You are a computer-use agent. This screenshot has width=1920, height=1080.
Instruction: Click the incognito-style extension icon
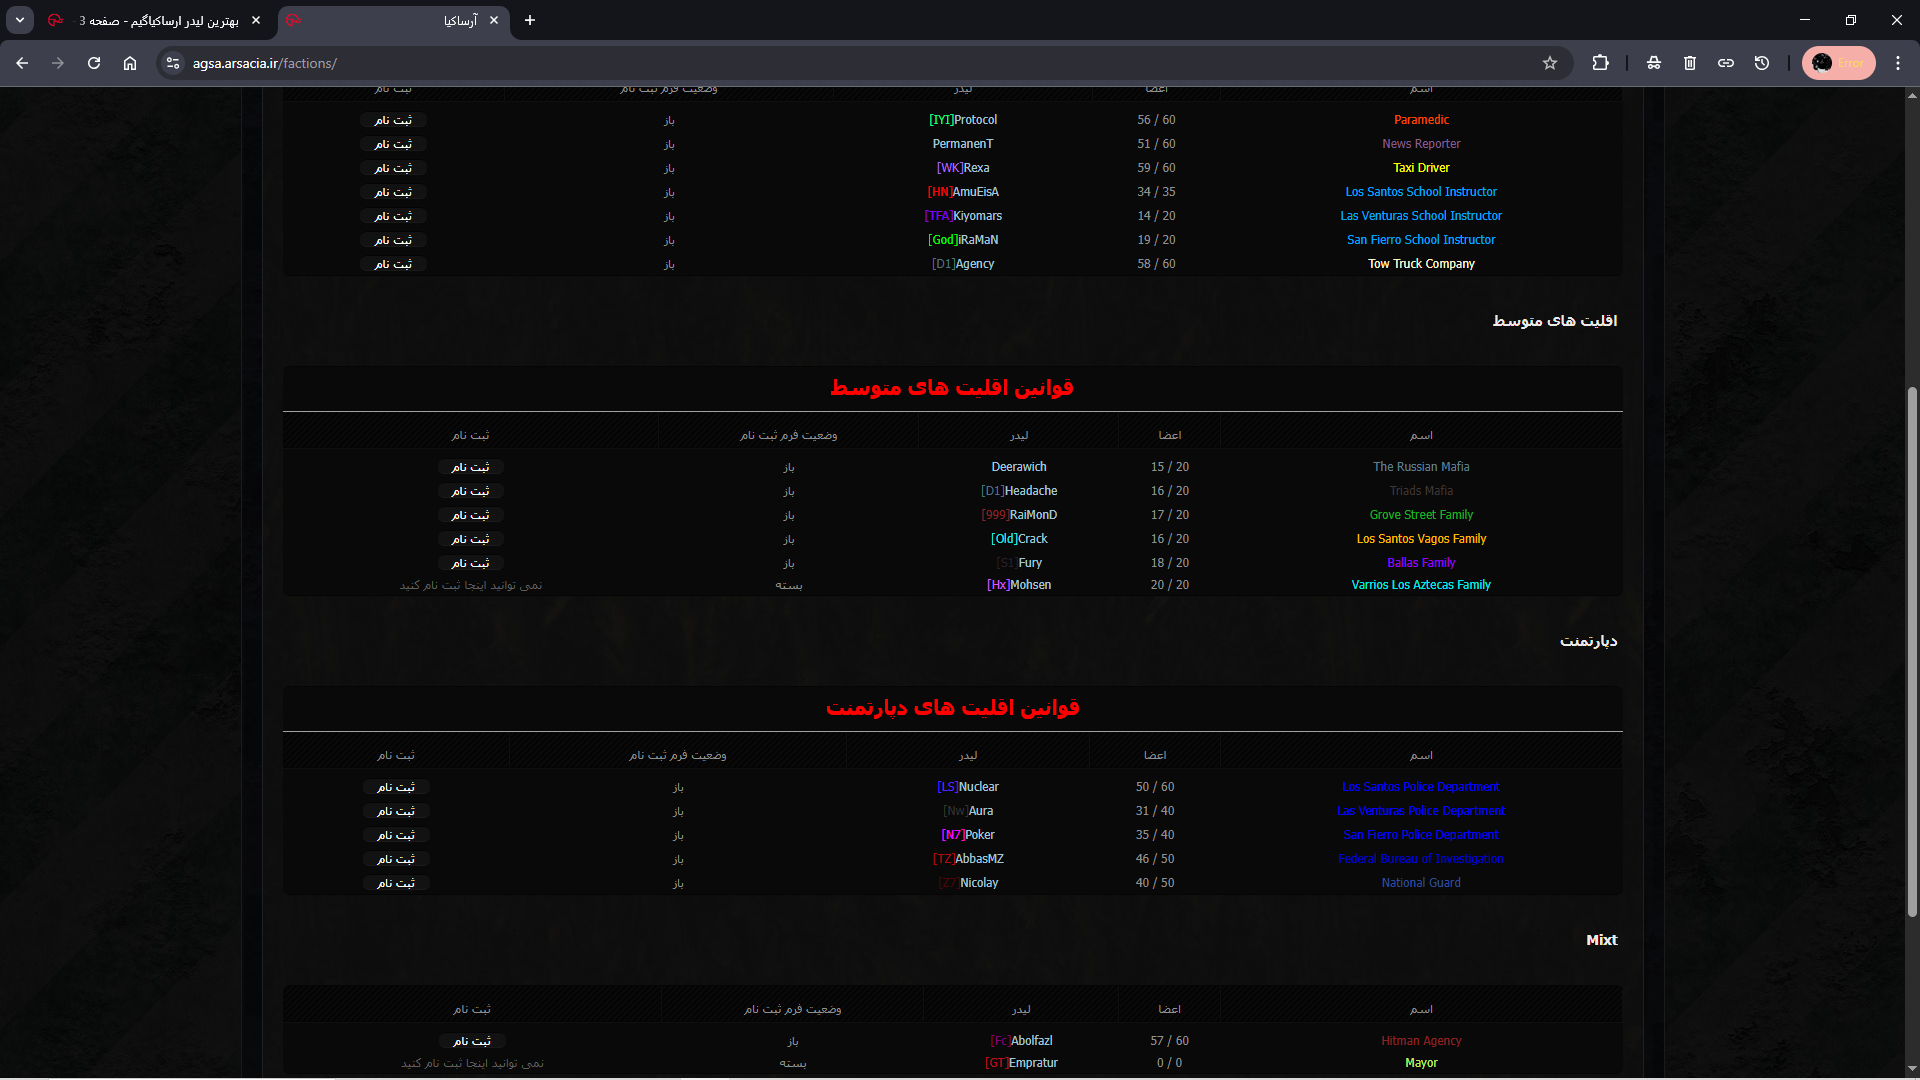[x=1654, y=63]
